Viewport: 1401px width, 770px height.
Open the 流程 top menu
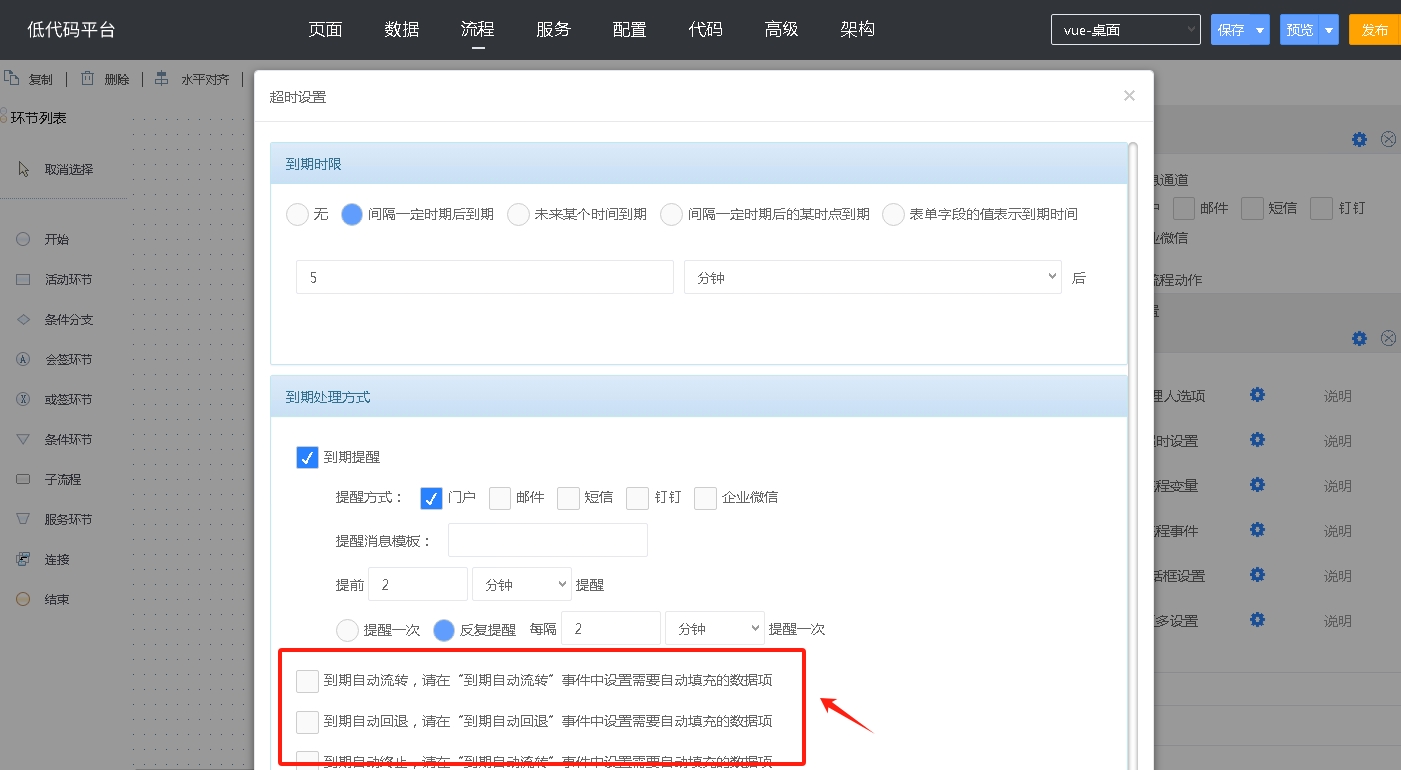click(x=477, y=29)
